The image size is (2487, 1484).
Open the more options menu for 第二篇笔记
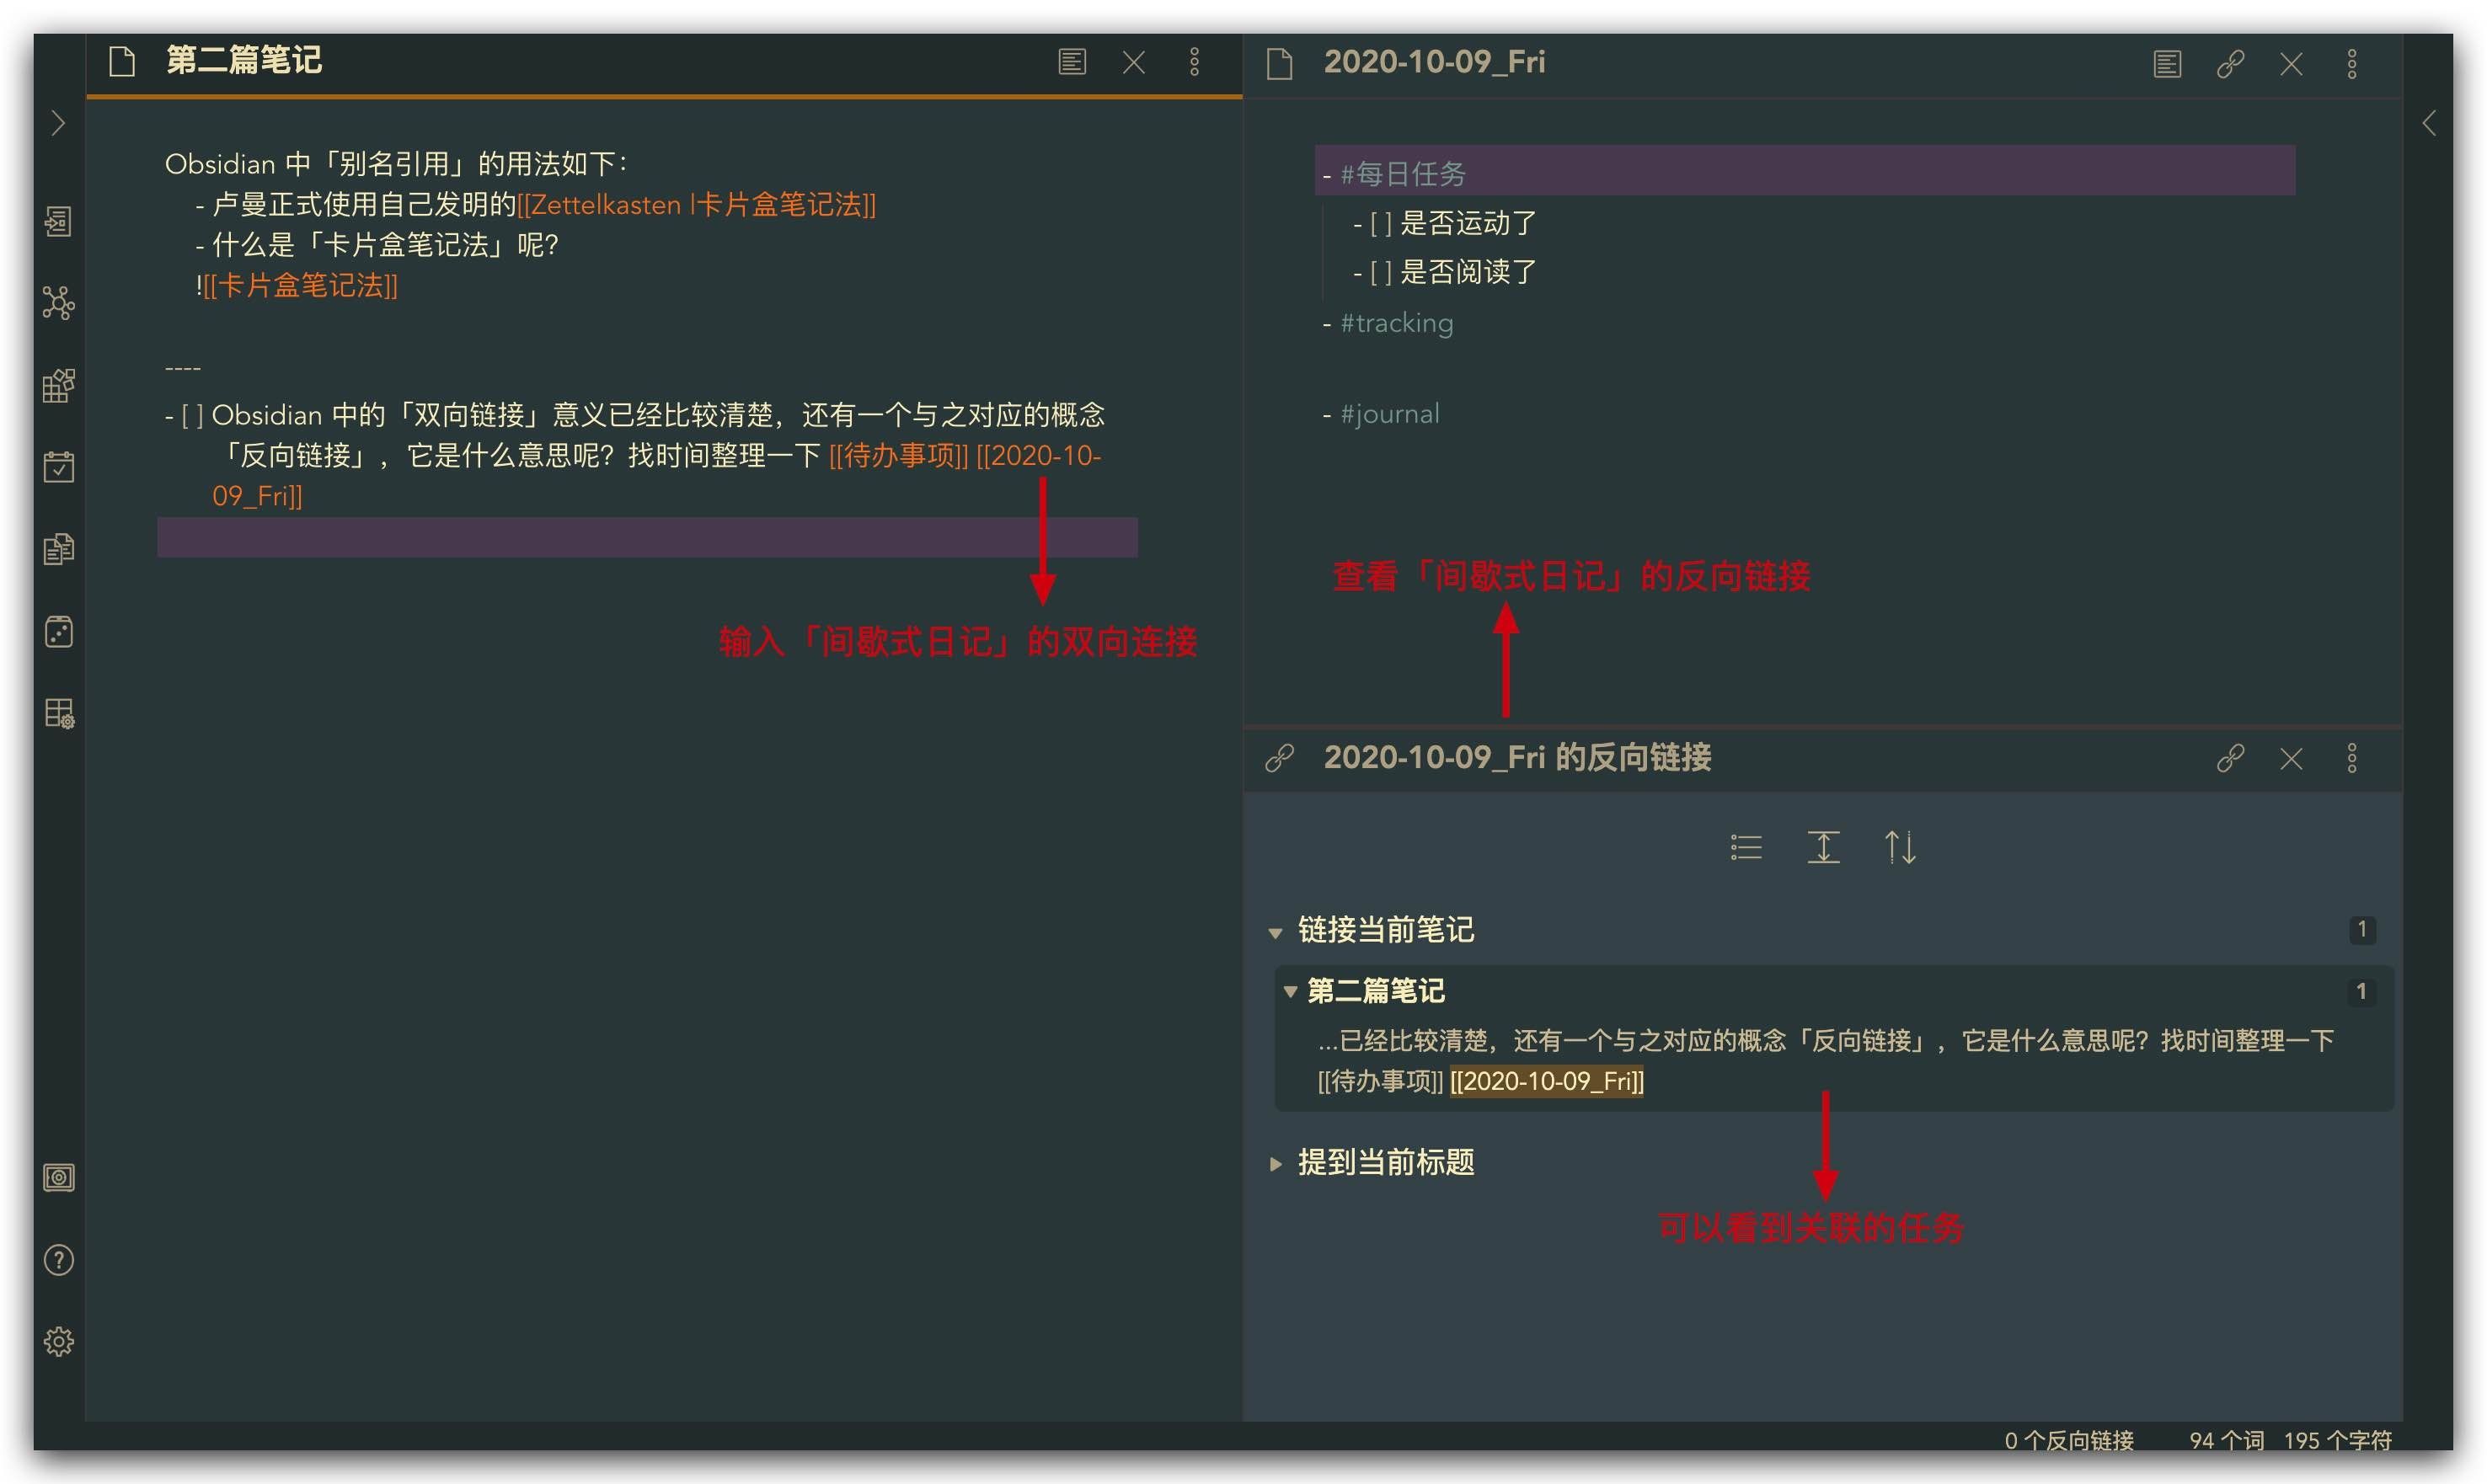(x=1194, y=62)
